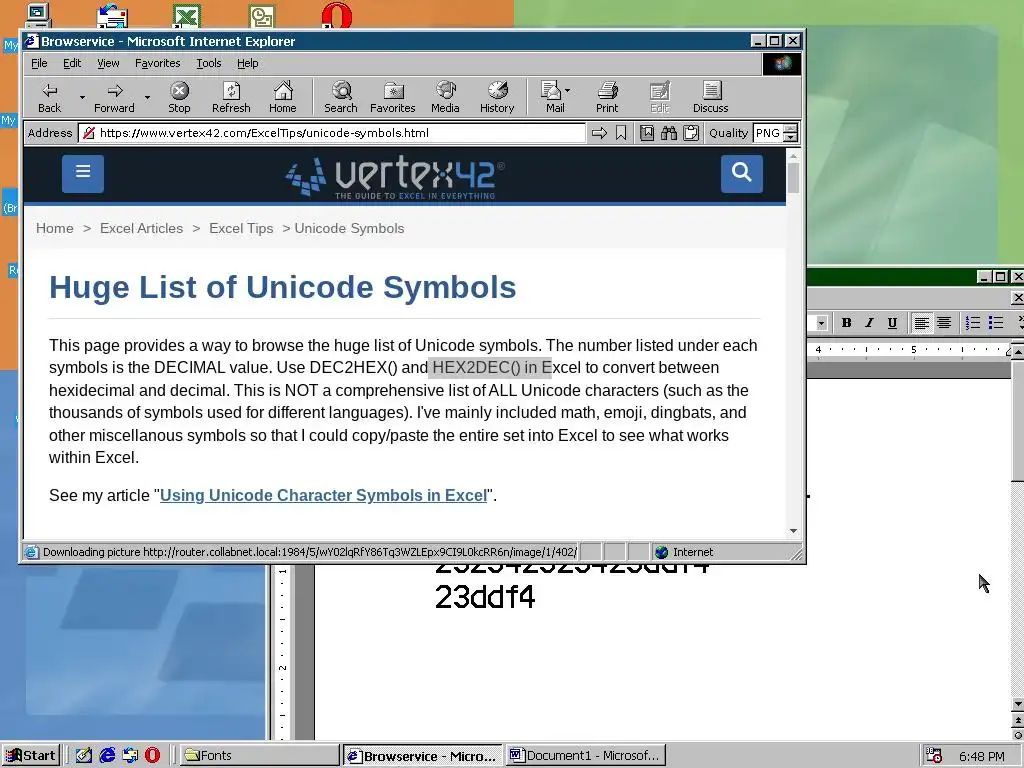This screenshot has height=768, width=1024.
Task: Open the File menu
Action: tap(39, 63)
